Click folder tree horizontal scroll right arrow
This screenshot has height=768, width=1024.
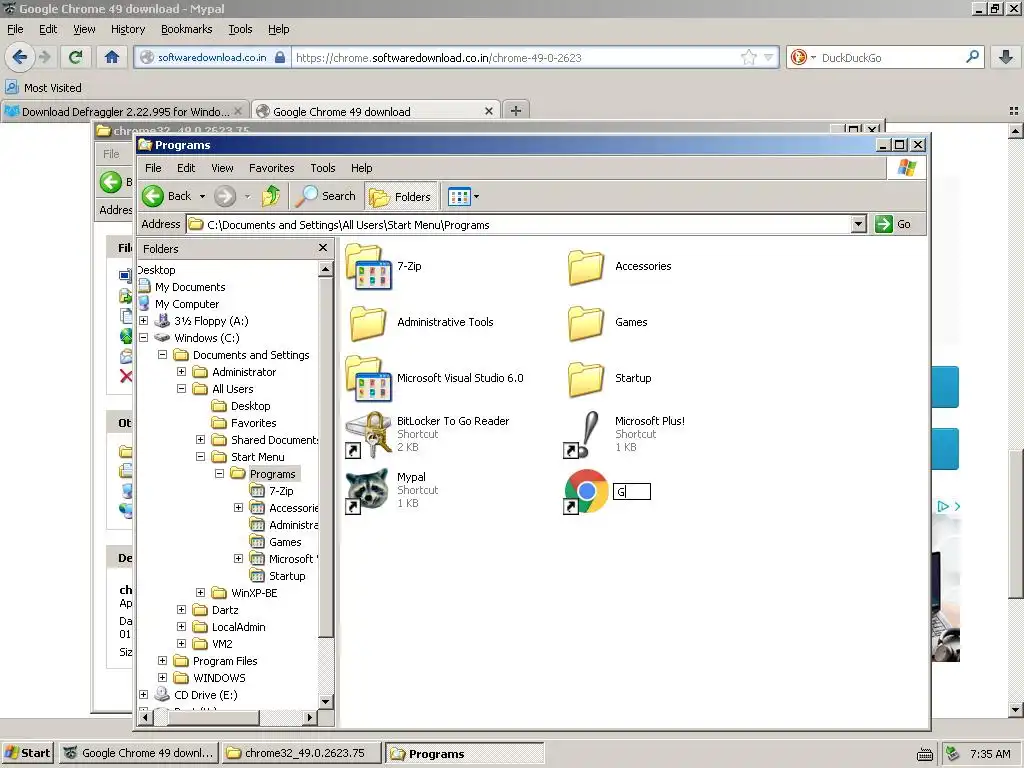pyautogui.click(x=310, y=718)
